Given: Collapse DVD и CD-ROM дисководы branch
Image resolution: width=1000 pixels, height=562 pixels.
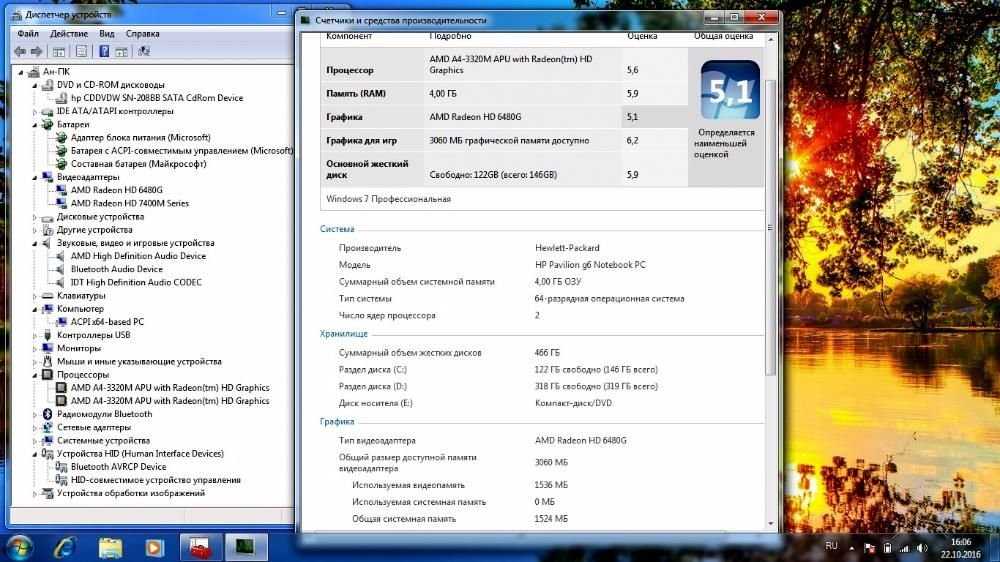Looking at the screenshot, I should coord(35,85).
